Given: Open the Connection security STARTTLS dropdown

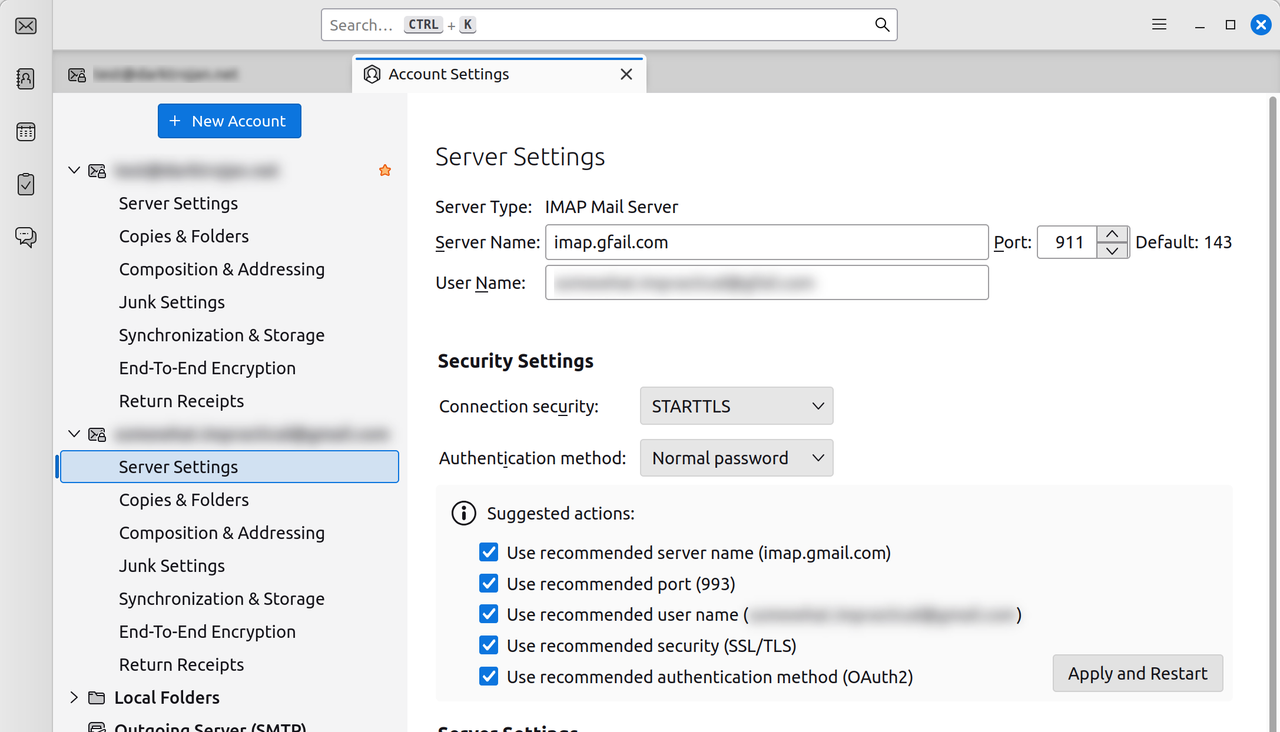Looking at the screenshot, I should 736,406.
